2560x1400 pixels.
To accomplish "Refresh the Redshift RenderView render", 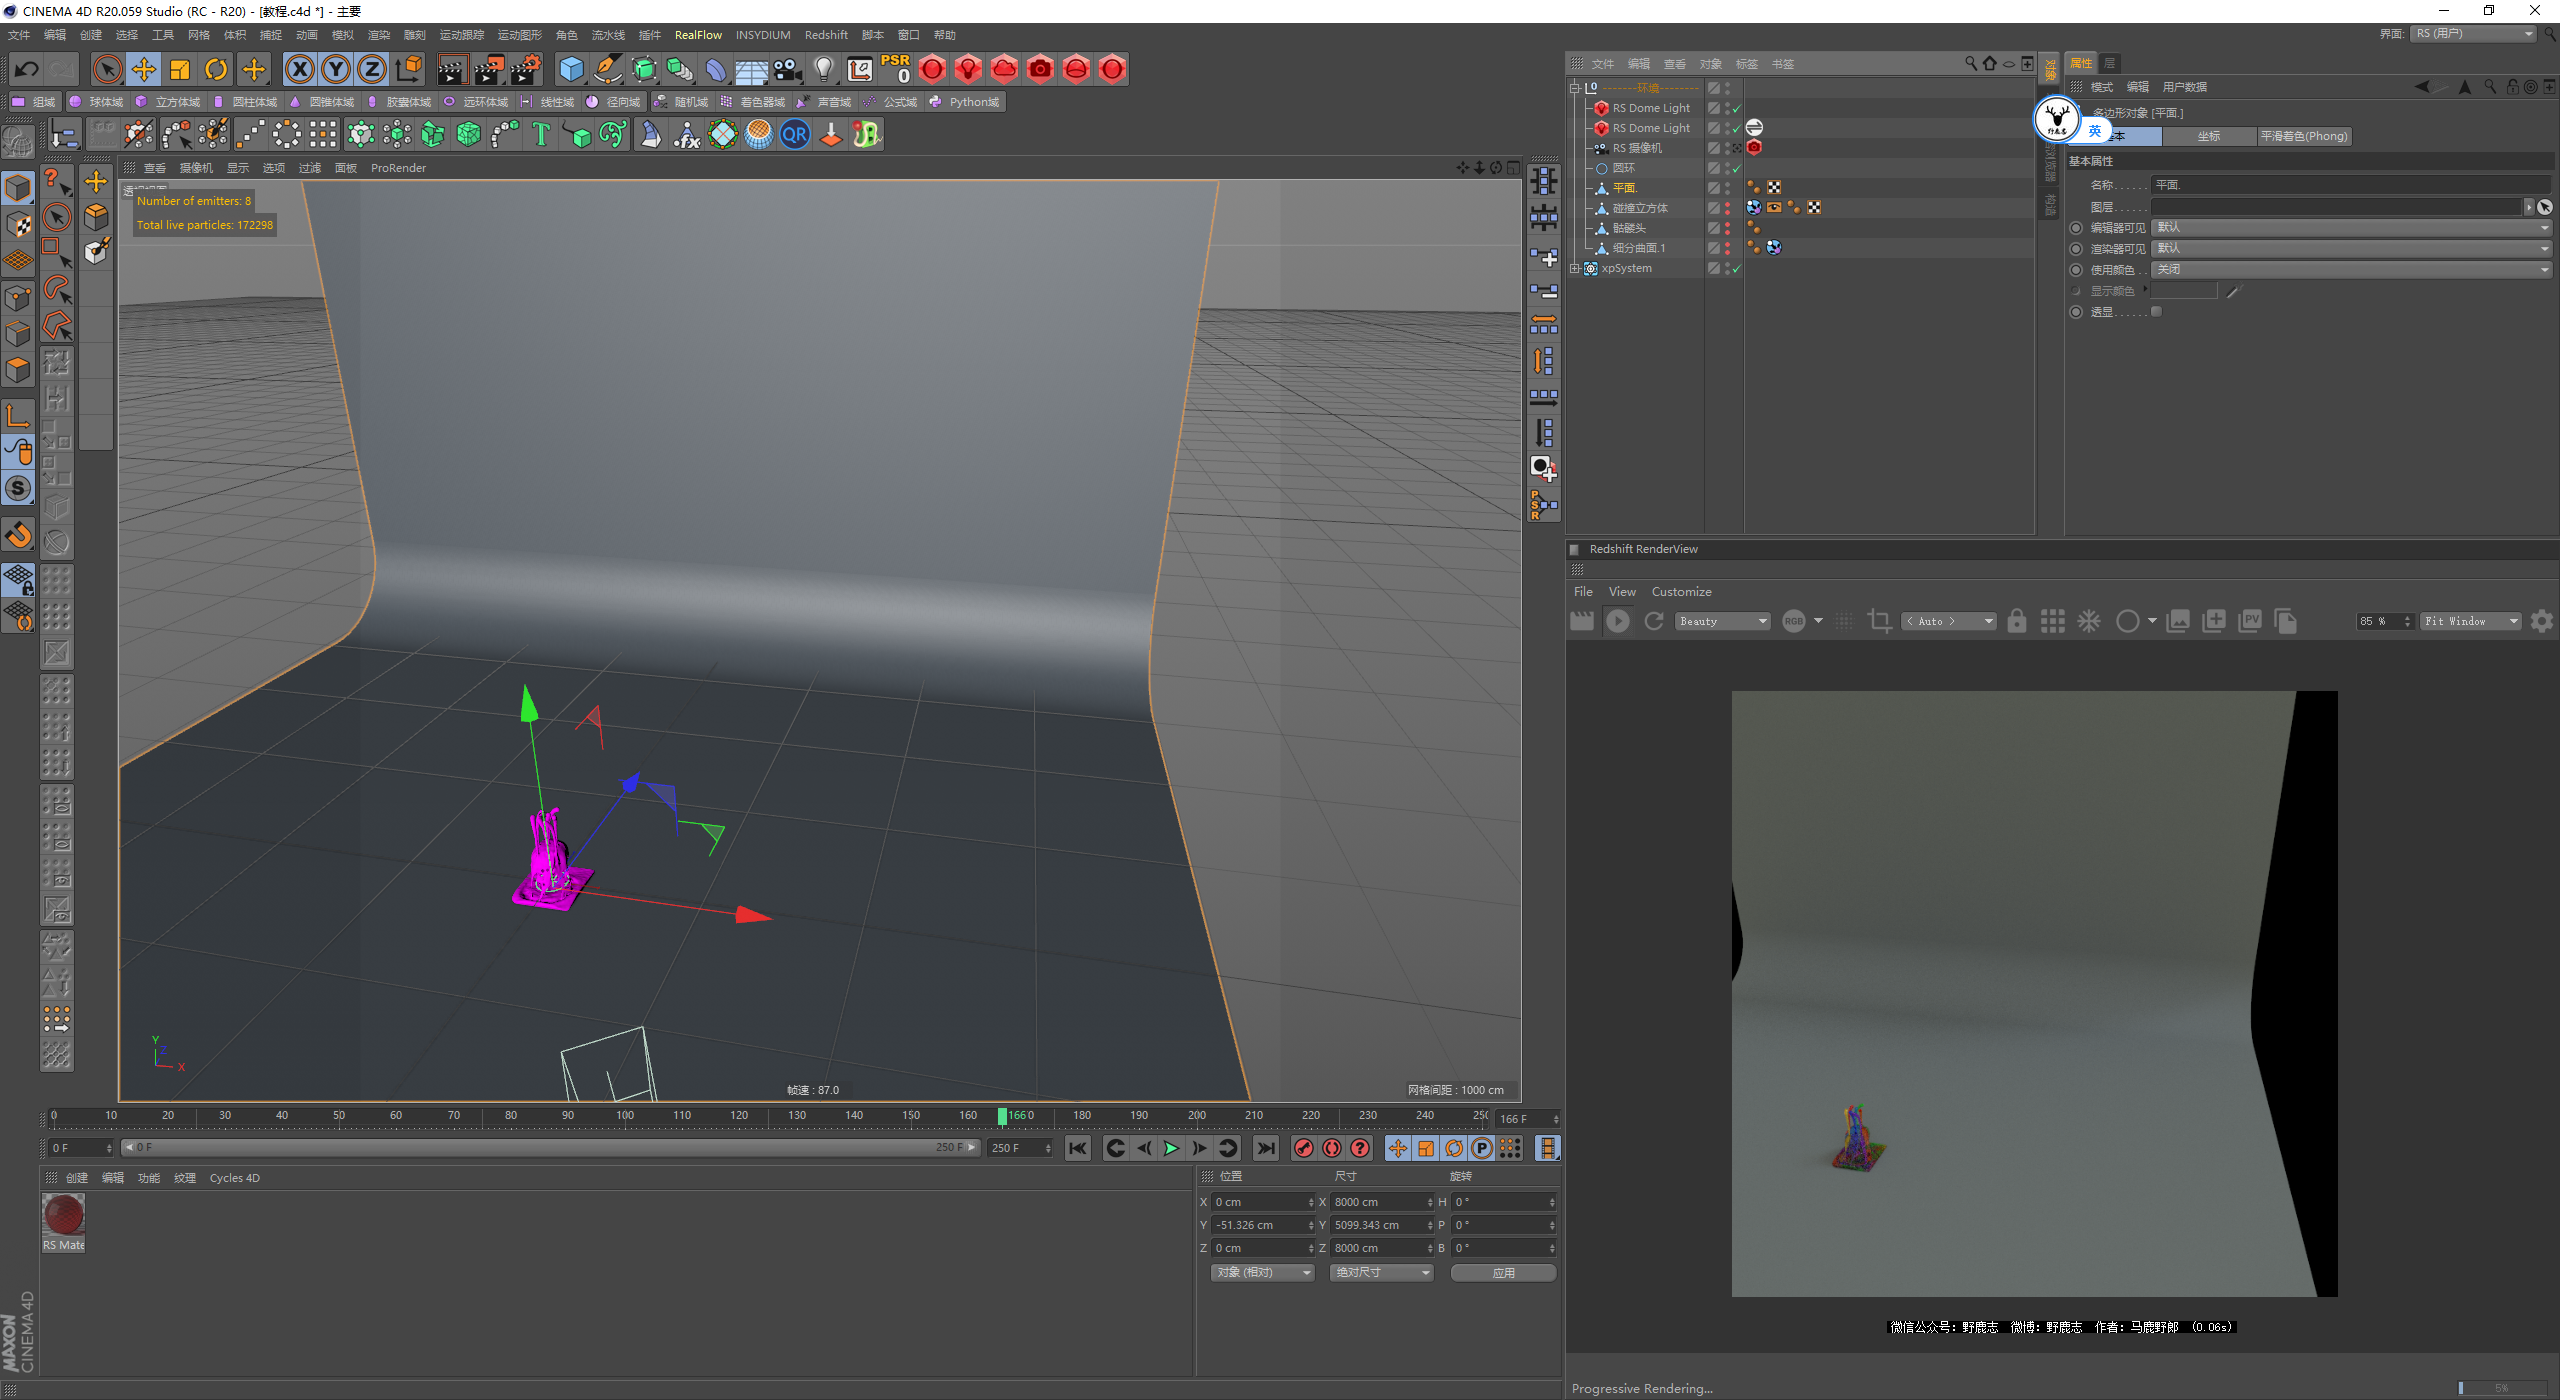I will pyautogui.click(x=1654, y=621).
